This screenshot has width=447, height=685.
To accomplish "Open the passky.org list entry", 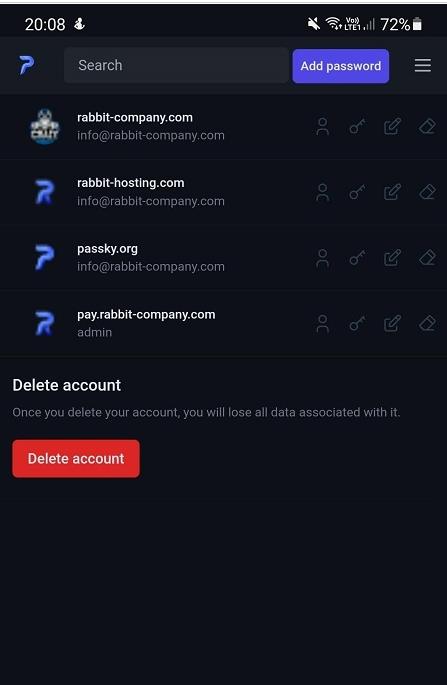I will 223,258.
